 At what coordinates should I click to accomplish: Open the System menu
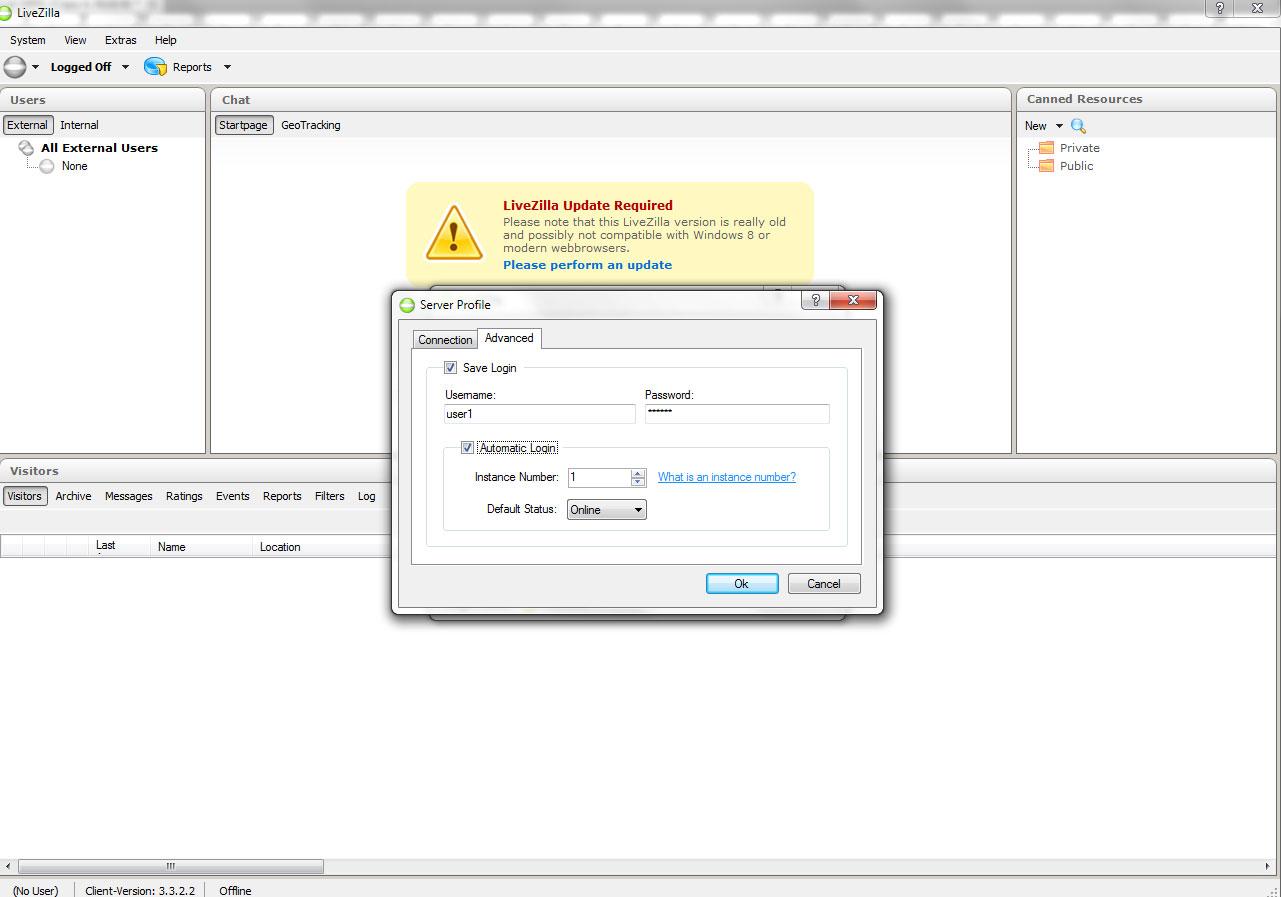click(28, 40)
